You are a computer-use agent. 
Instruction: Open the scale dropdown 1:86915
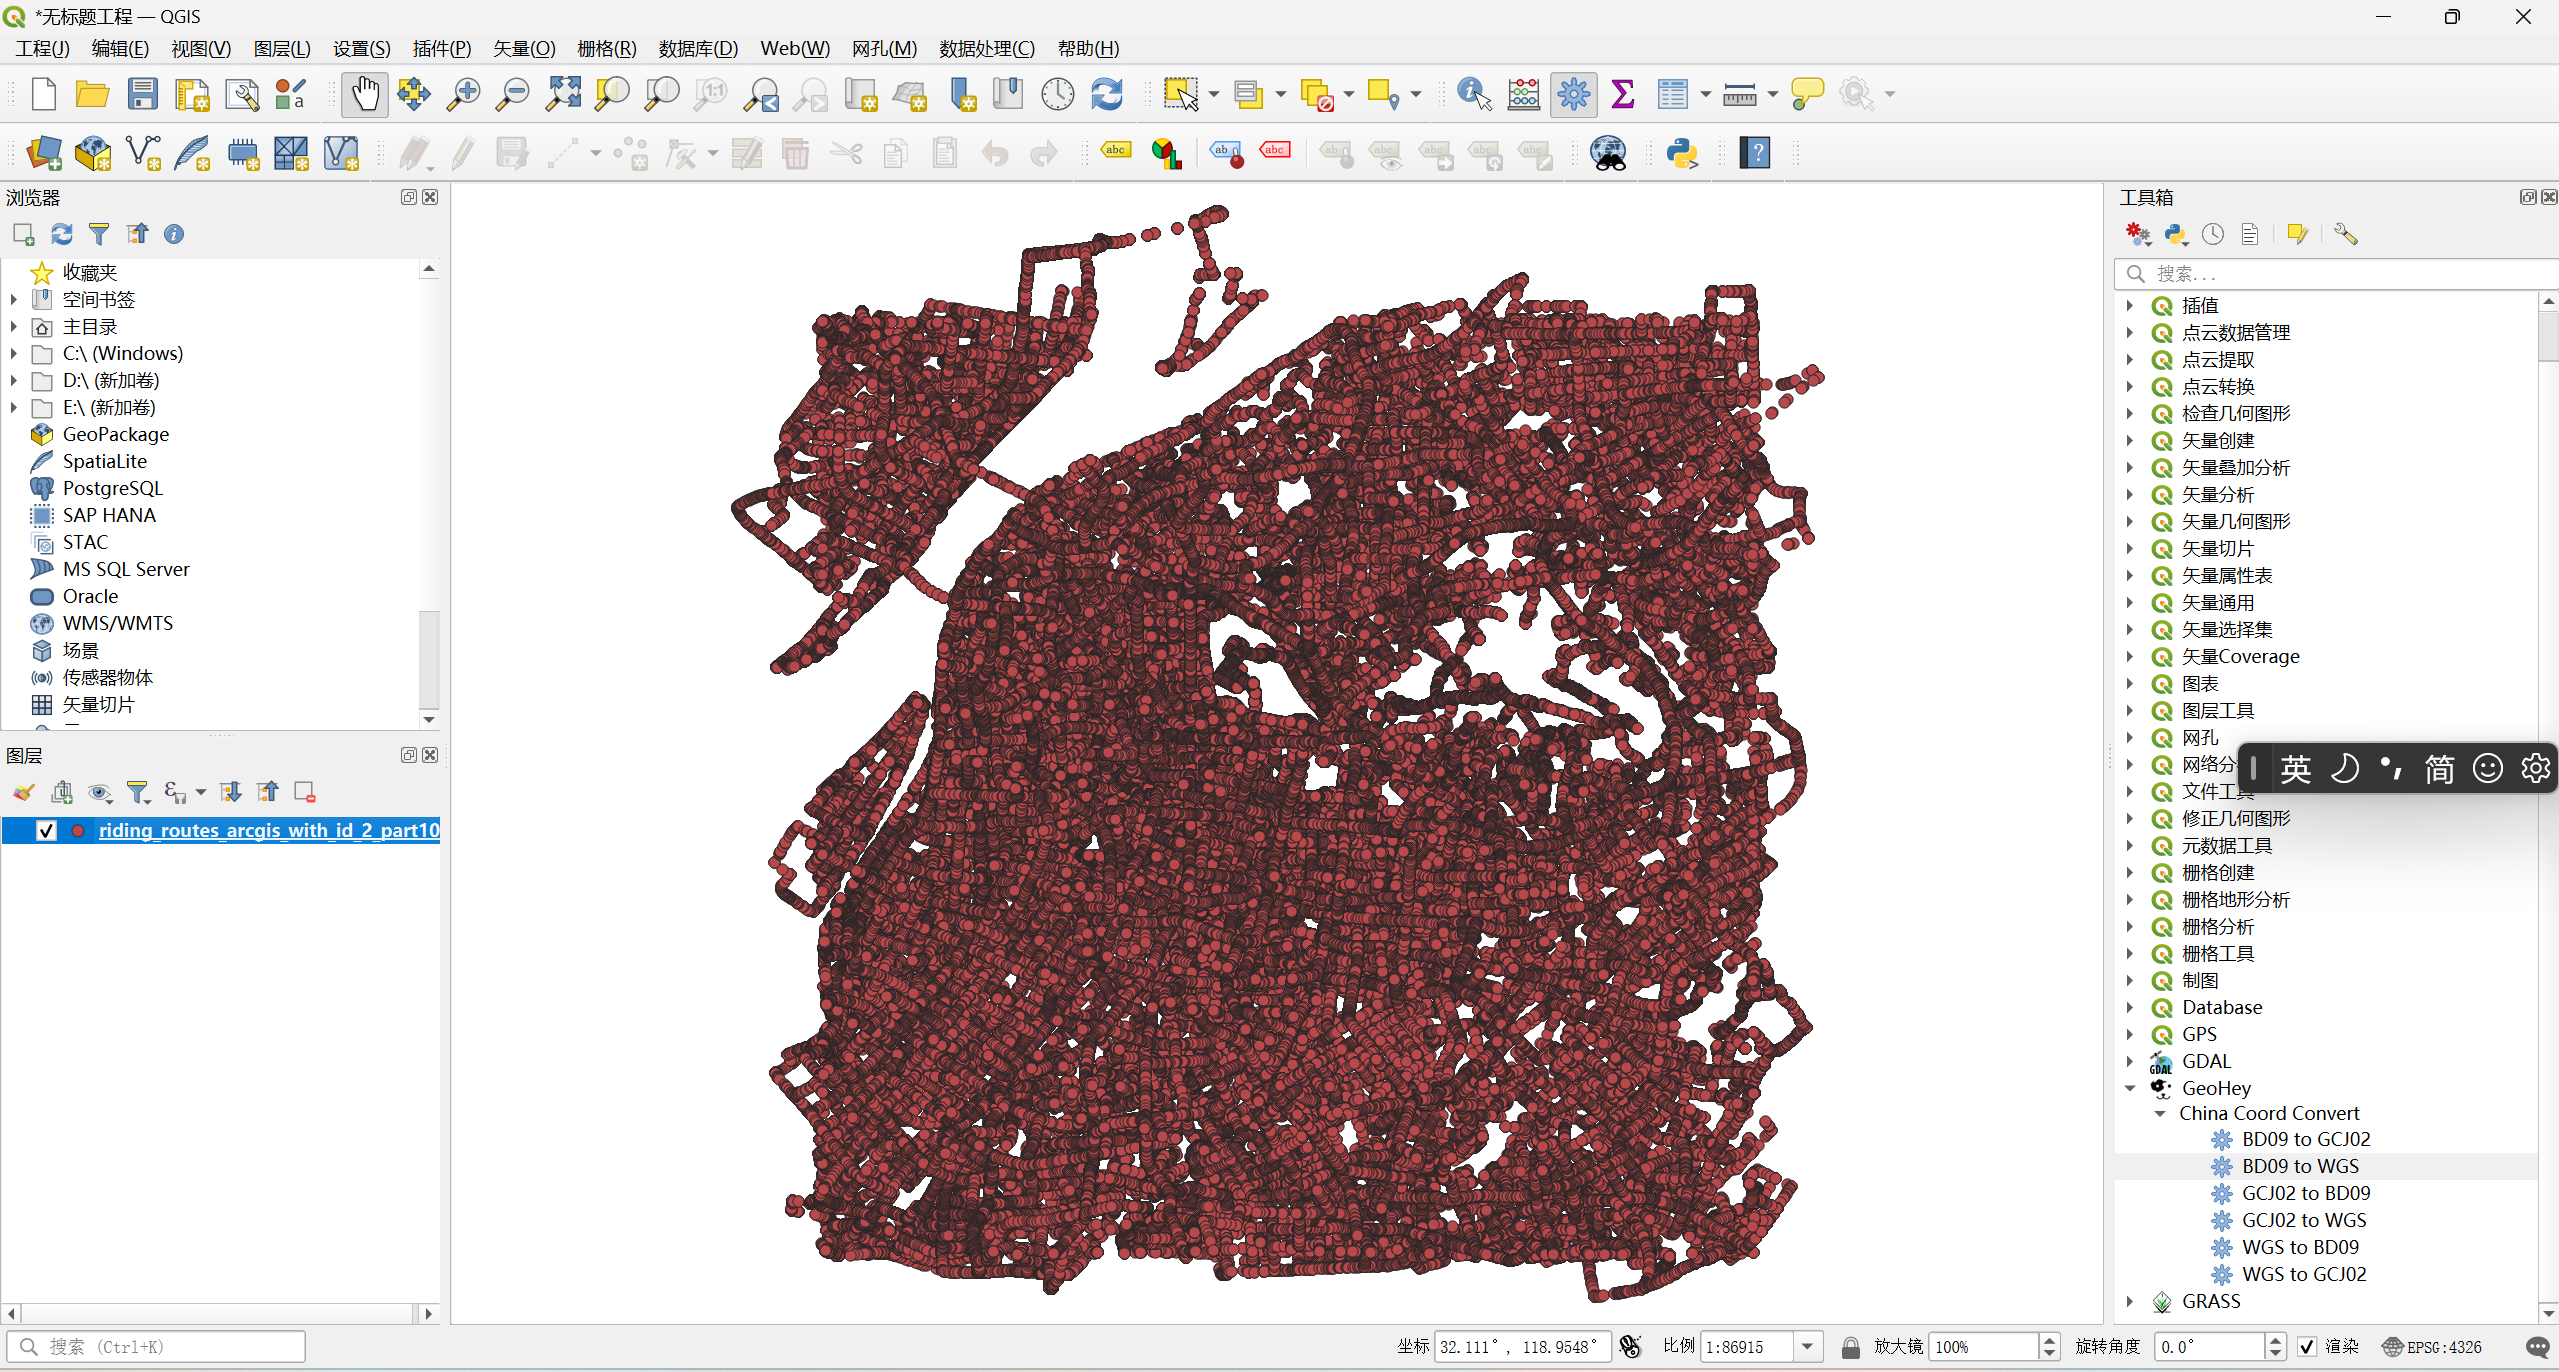1807,1347
